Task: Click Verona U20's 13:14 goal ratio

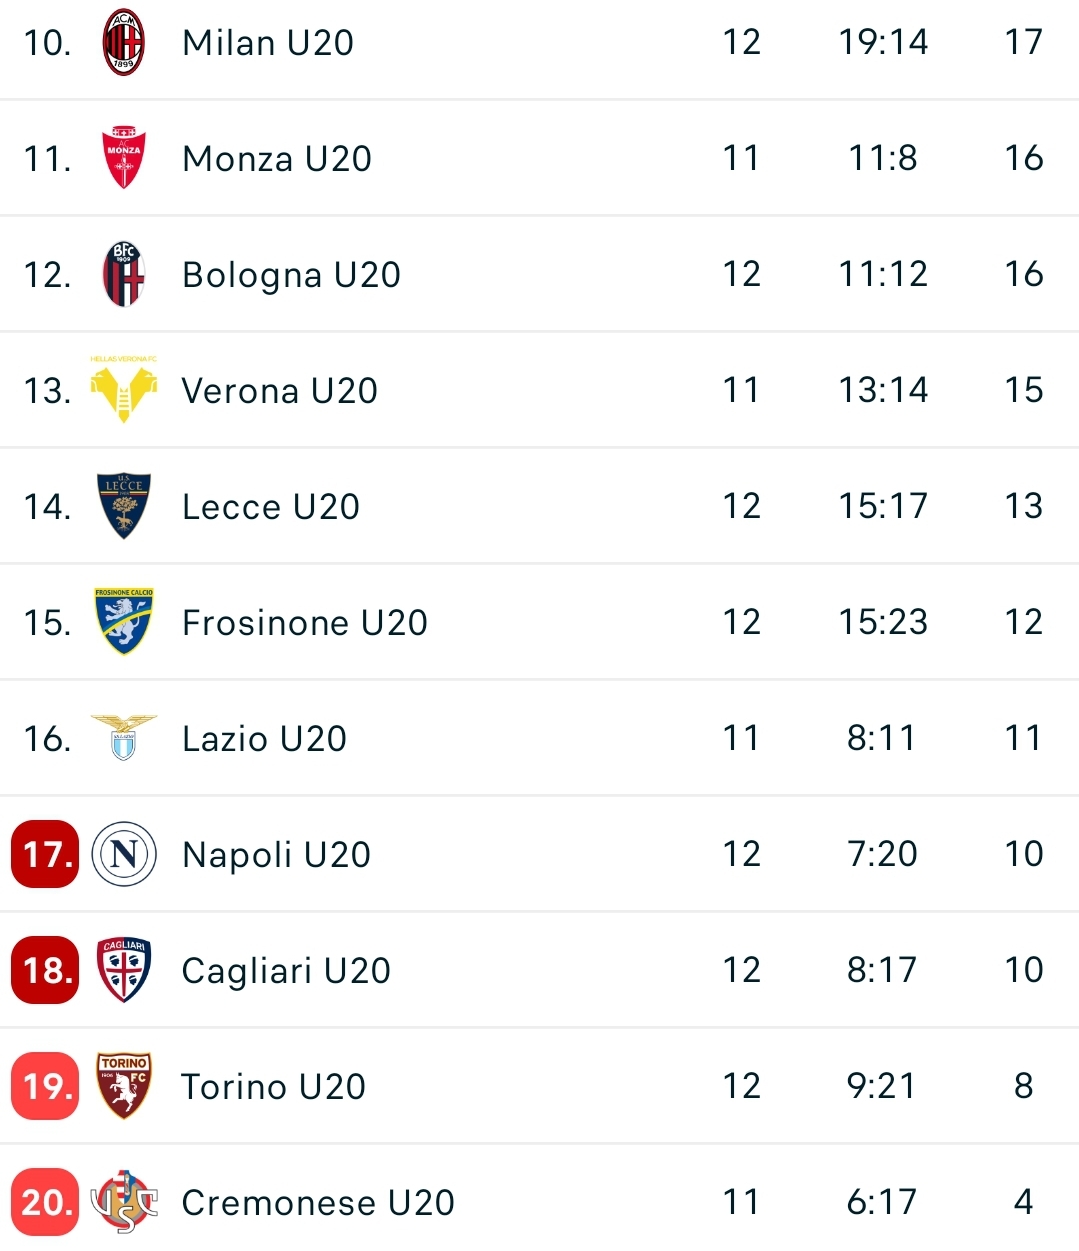Action: 883,390
